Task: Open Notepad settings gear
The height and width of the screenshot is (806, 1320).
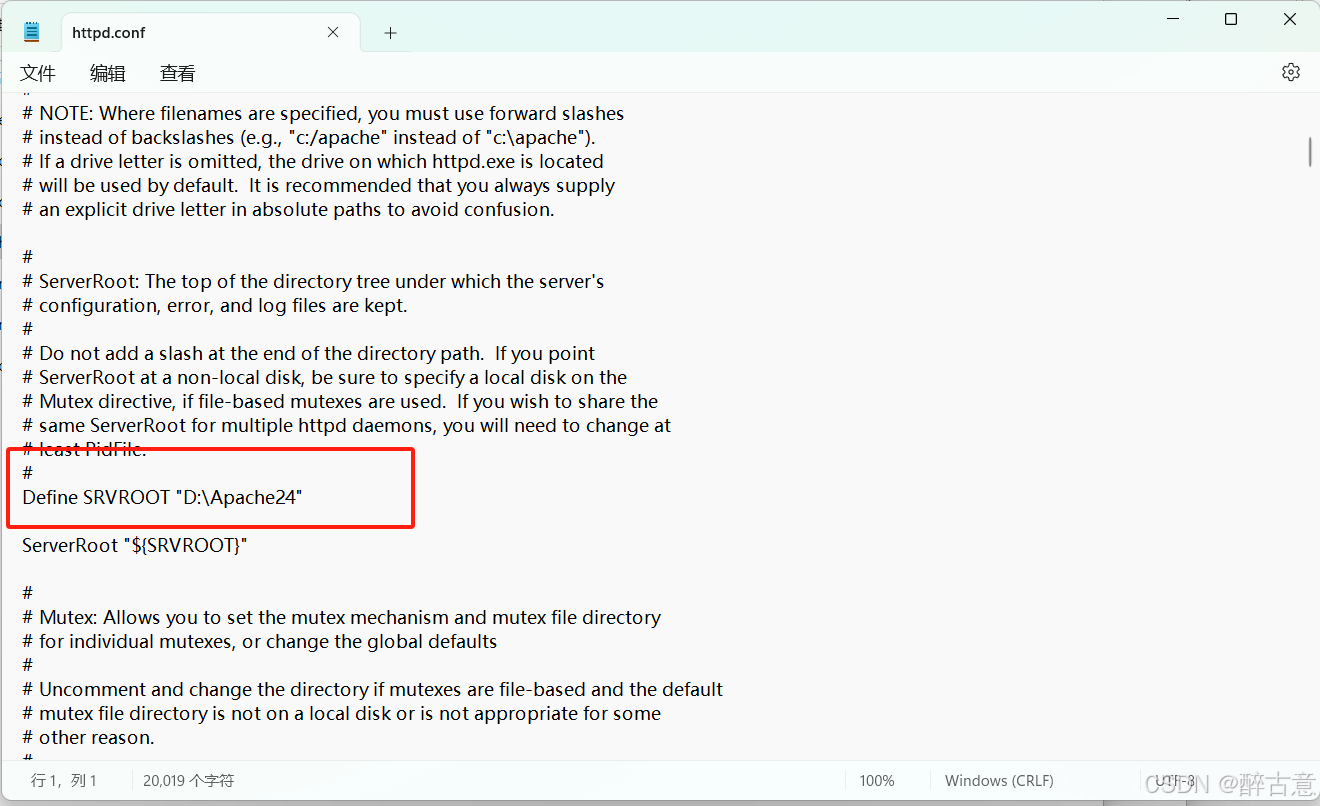Action: click(1291, 72)
